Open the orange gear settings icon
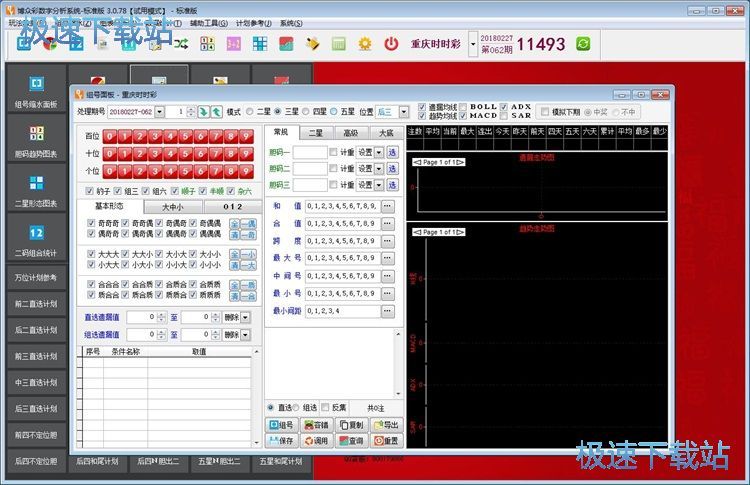The image size is (750, 485). tap(365, 44)
